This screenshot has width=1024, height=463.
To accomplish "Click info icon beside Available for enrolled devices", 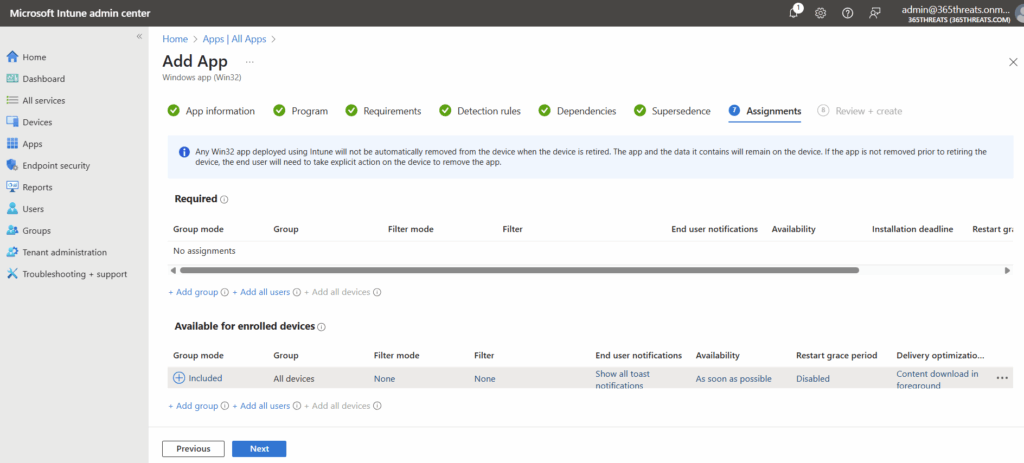I will tap(321, 327).
